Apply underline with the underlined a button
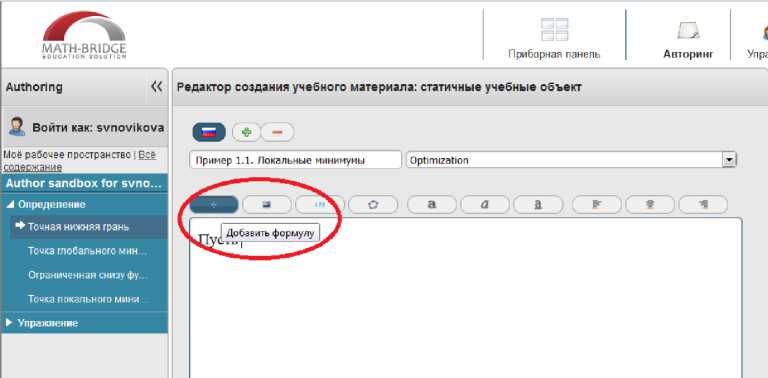 (x=538, y=205)
